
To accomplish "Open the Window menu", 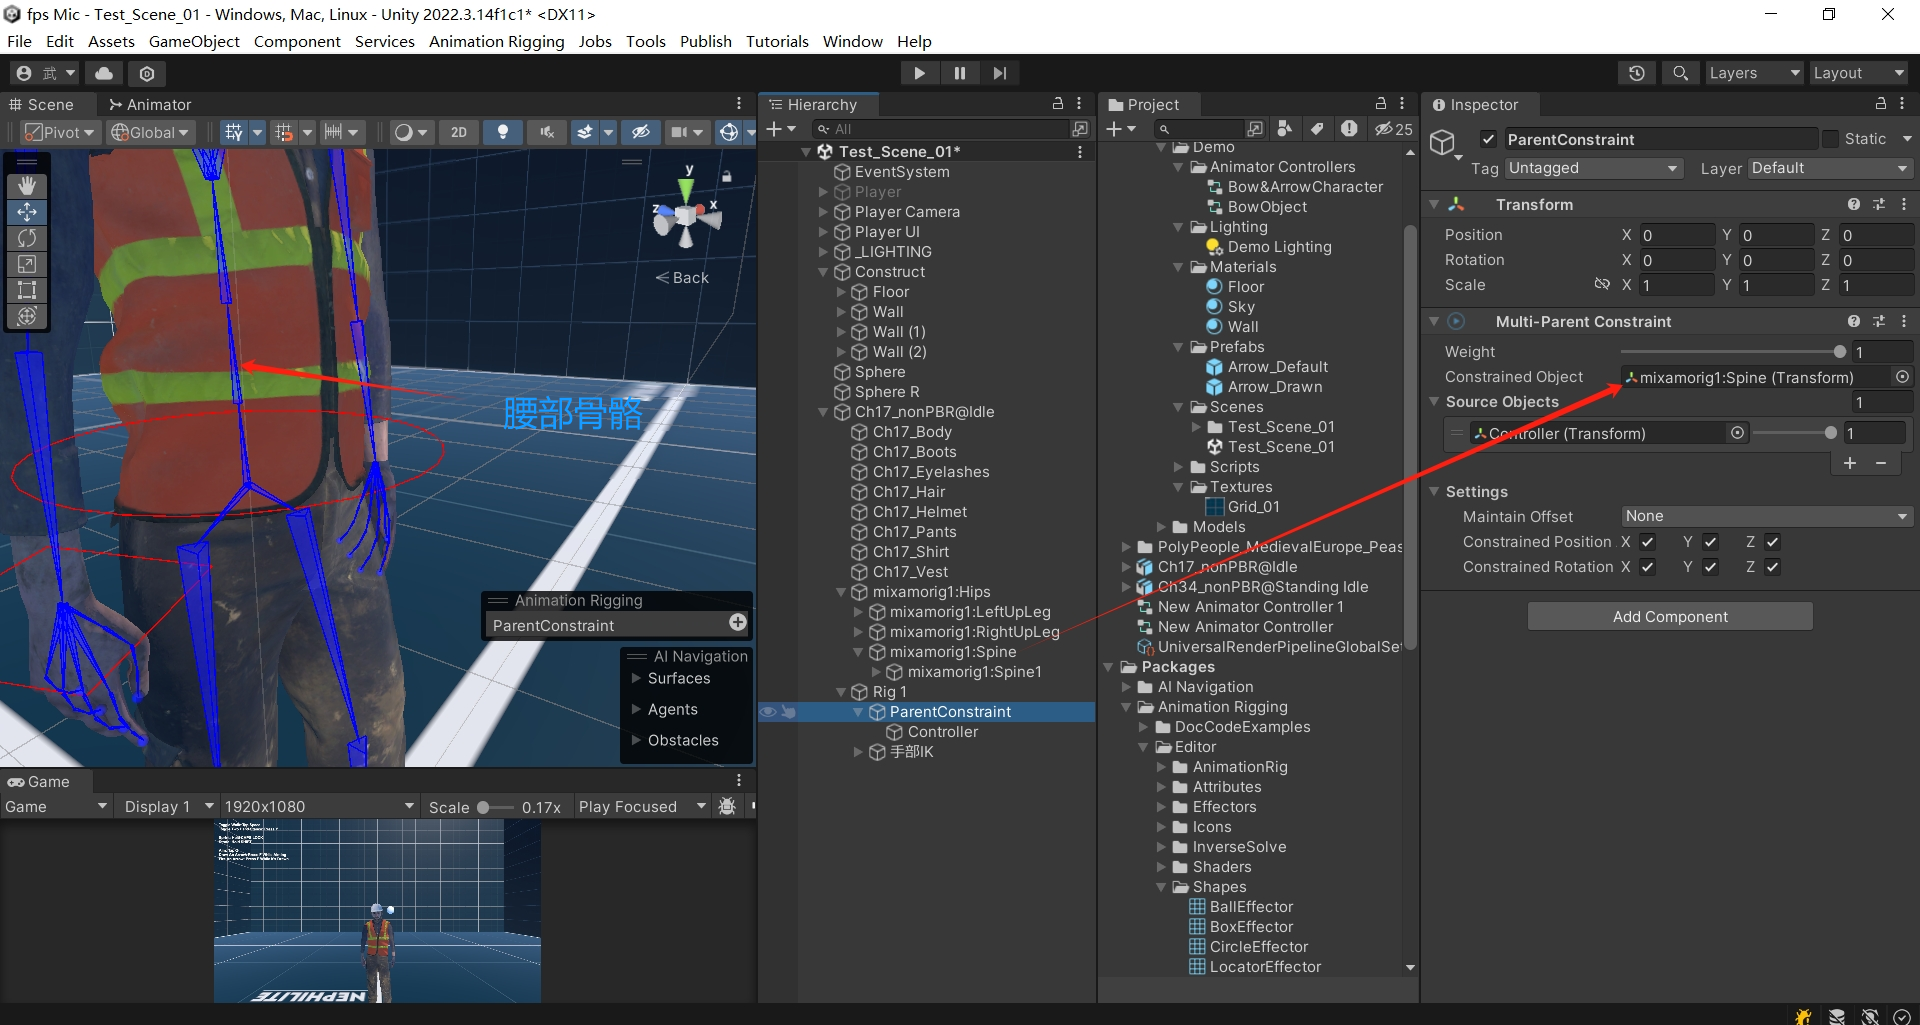I will click(852, 41).
